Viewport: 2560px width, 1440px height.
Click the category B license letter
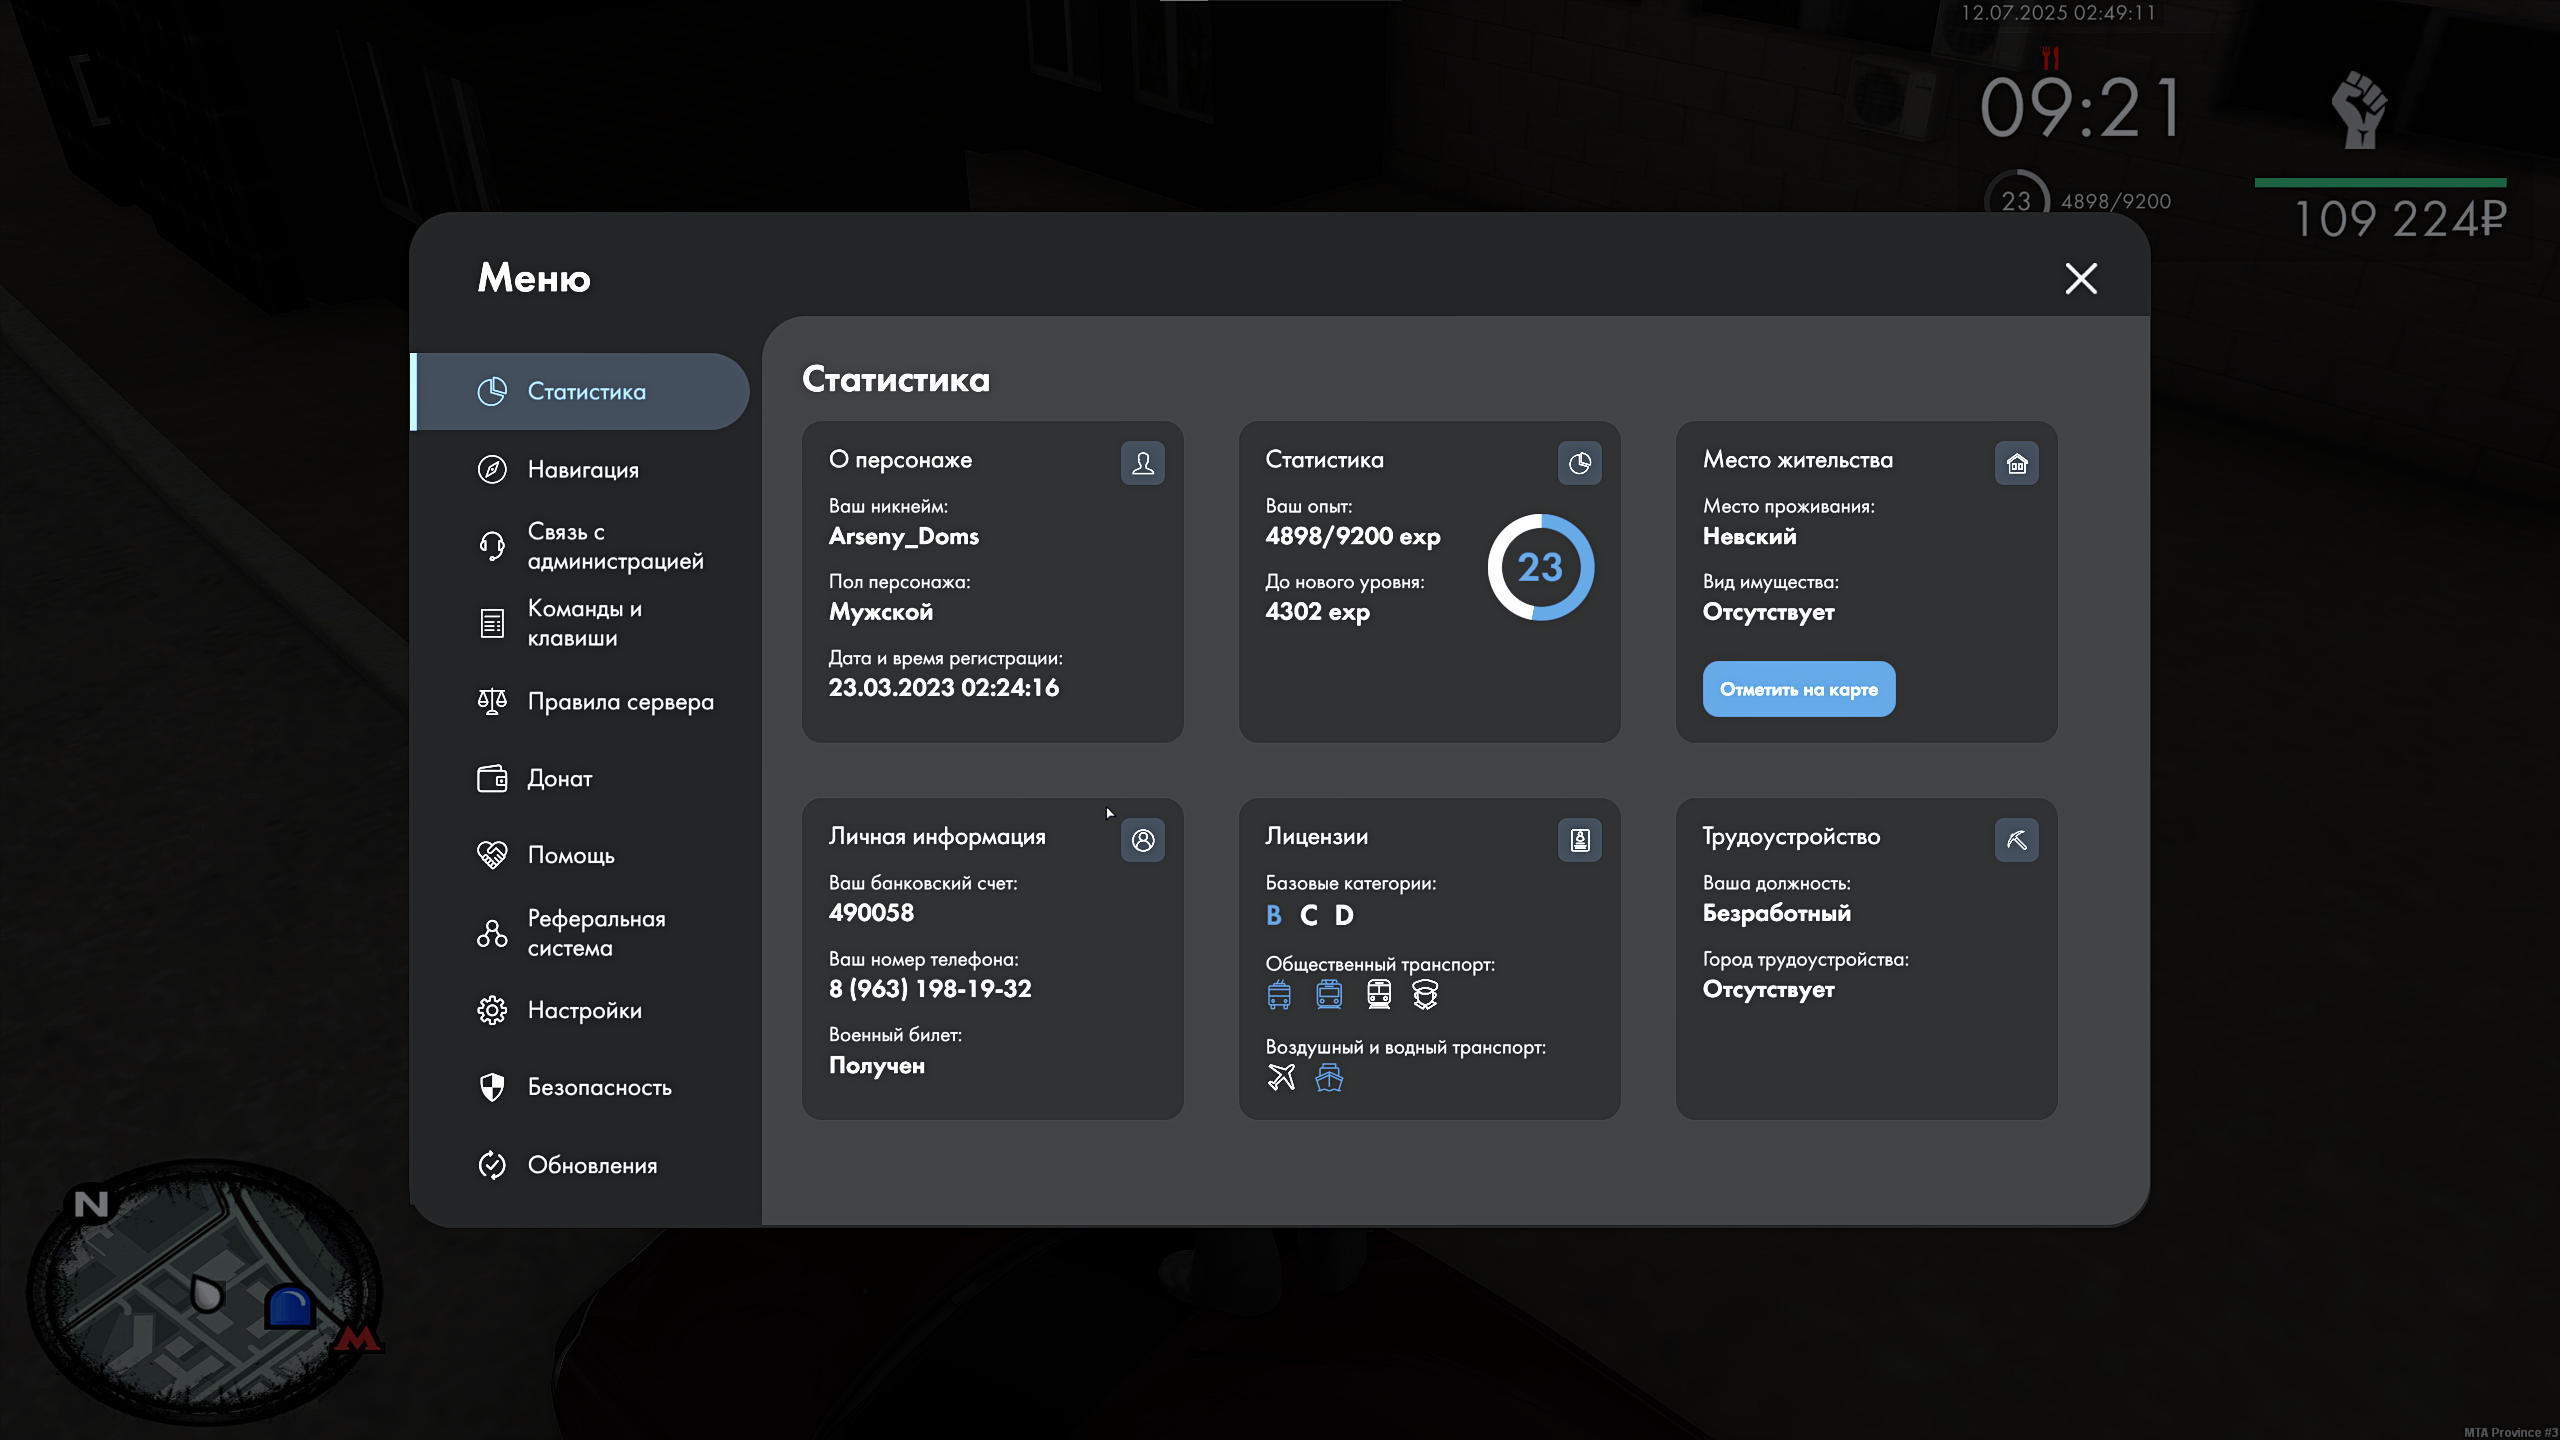click(x=1274, y=915)
